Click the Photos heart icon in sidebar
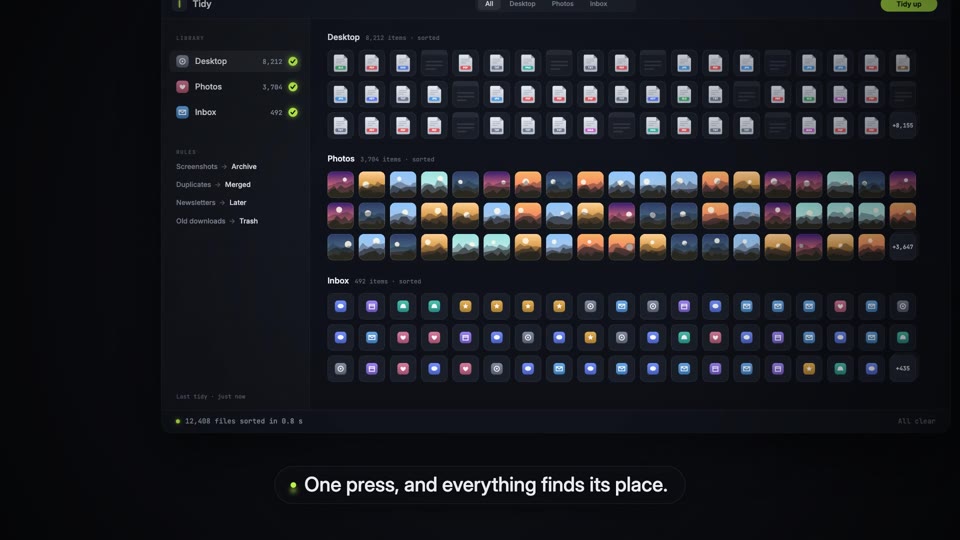 (182, 87)
